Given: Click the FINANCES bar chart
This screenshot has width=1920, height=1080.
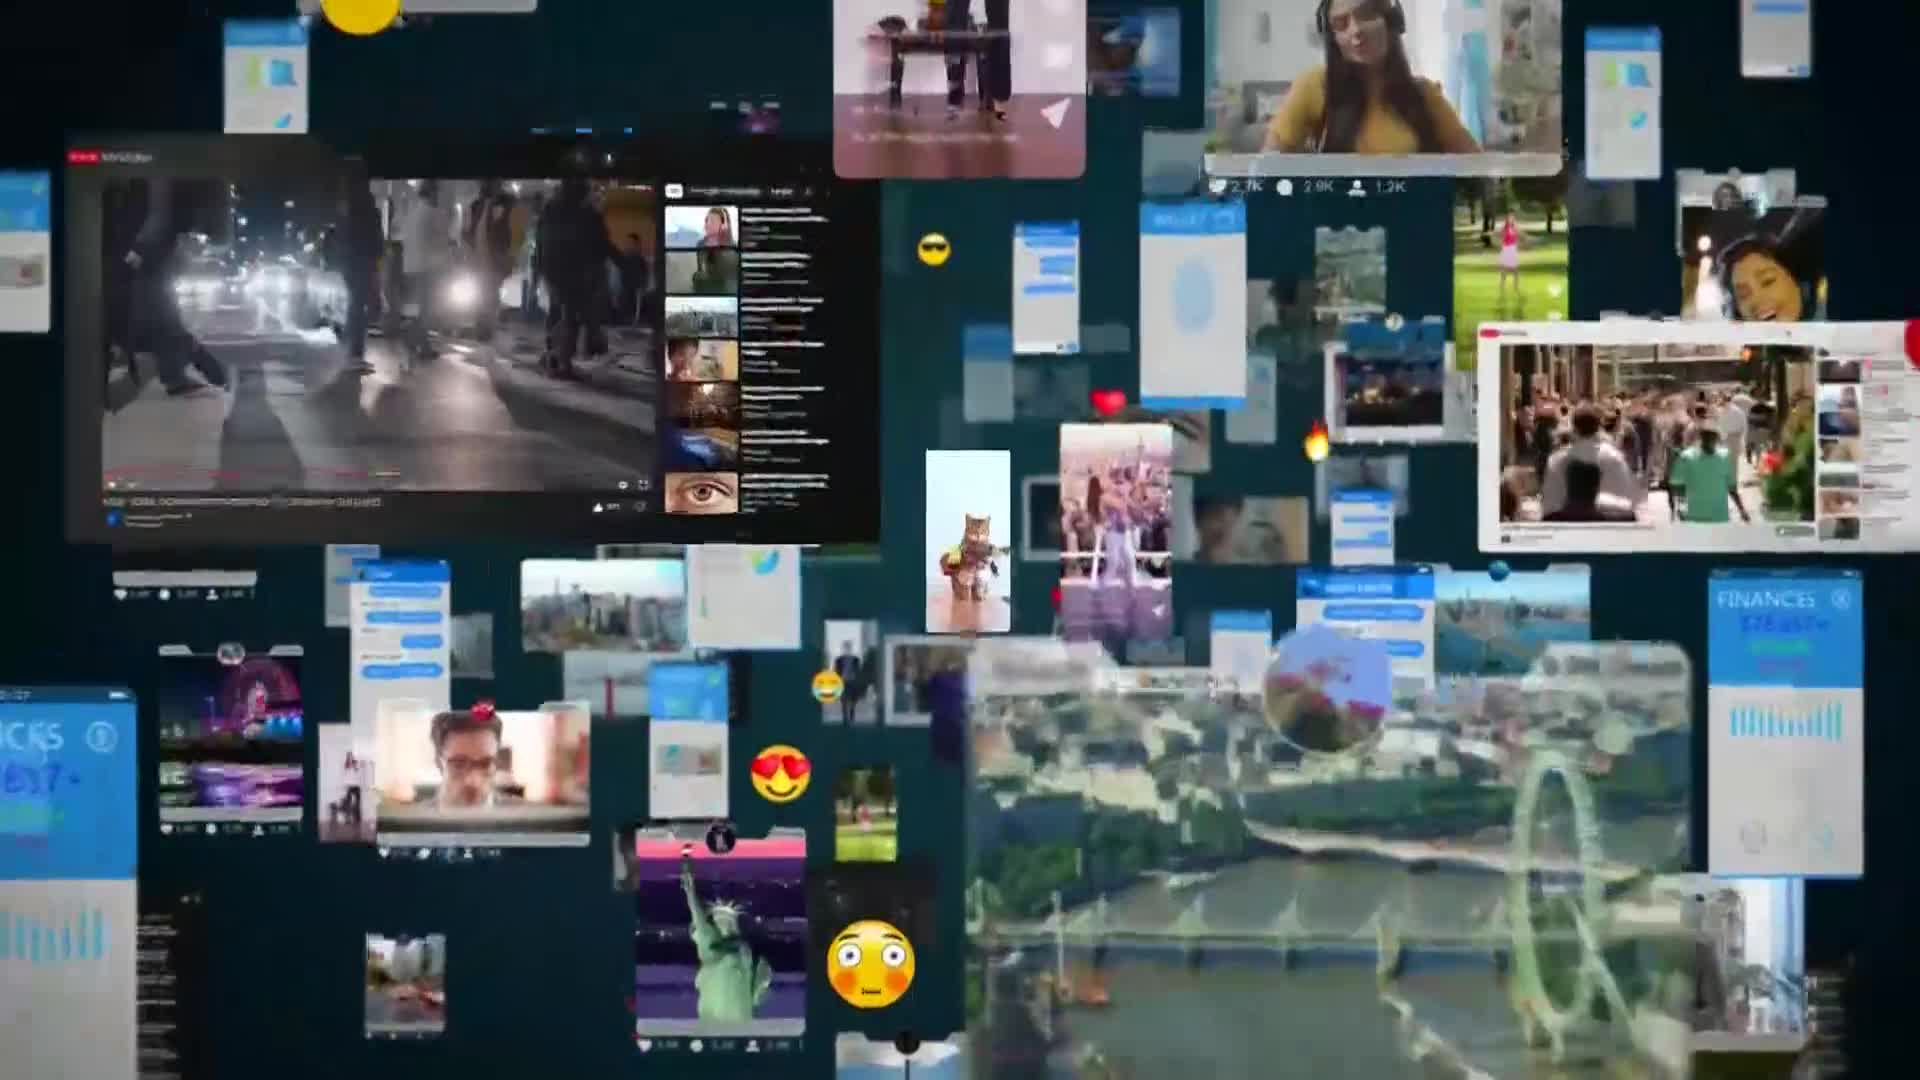Looking at the screenshot, I should coord(1785,722).
